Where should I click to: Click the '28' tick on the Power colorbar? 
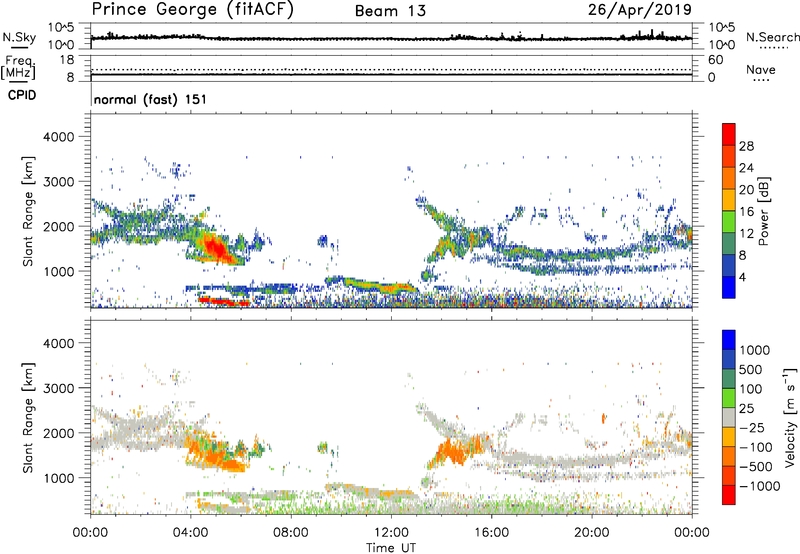click(x=746, y=146)
